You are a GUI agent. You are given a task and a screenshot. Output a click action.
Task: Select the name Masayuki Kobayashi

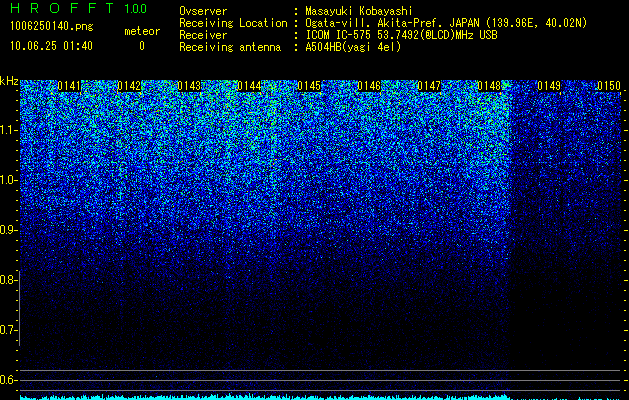pyautogui.click(x=359, y=11)
